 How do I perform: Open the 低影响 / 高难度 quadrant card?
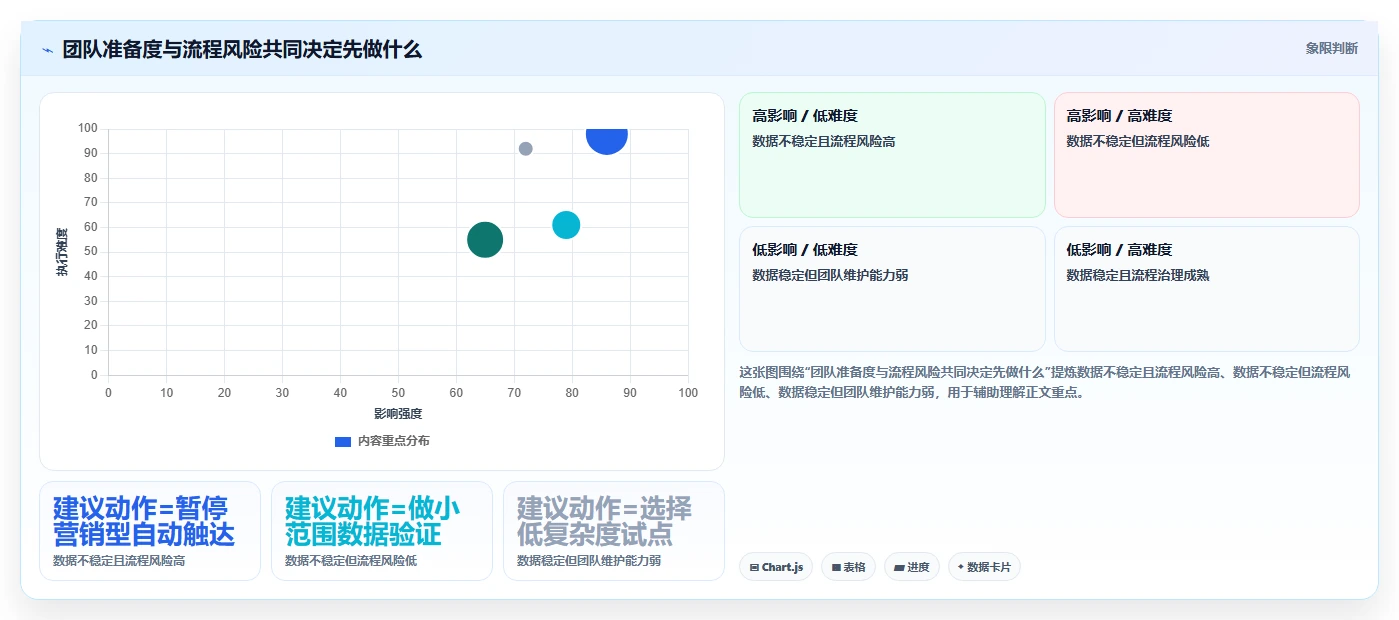click(1206, 289)
